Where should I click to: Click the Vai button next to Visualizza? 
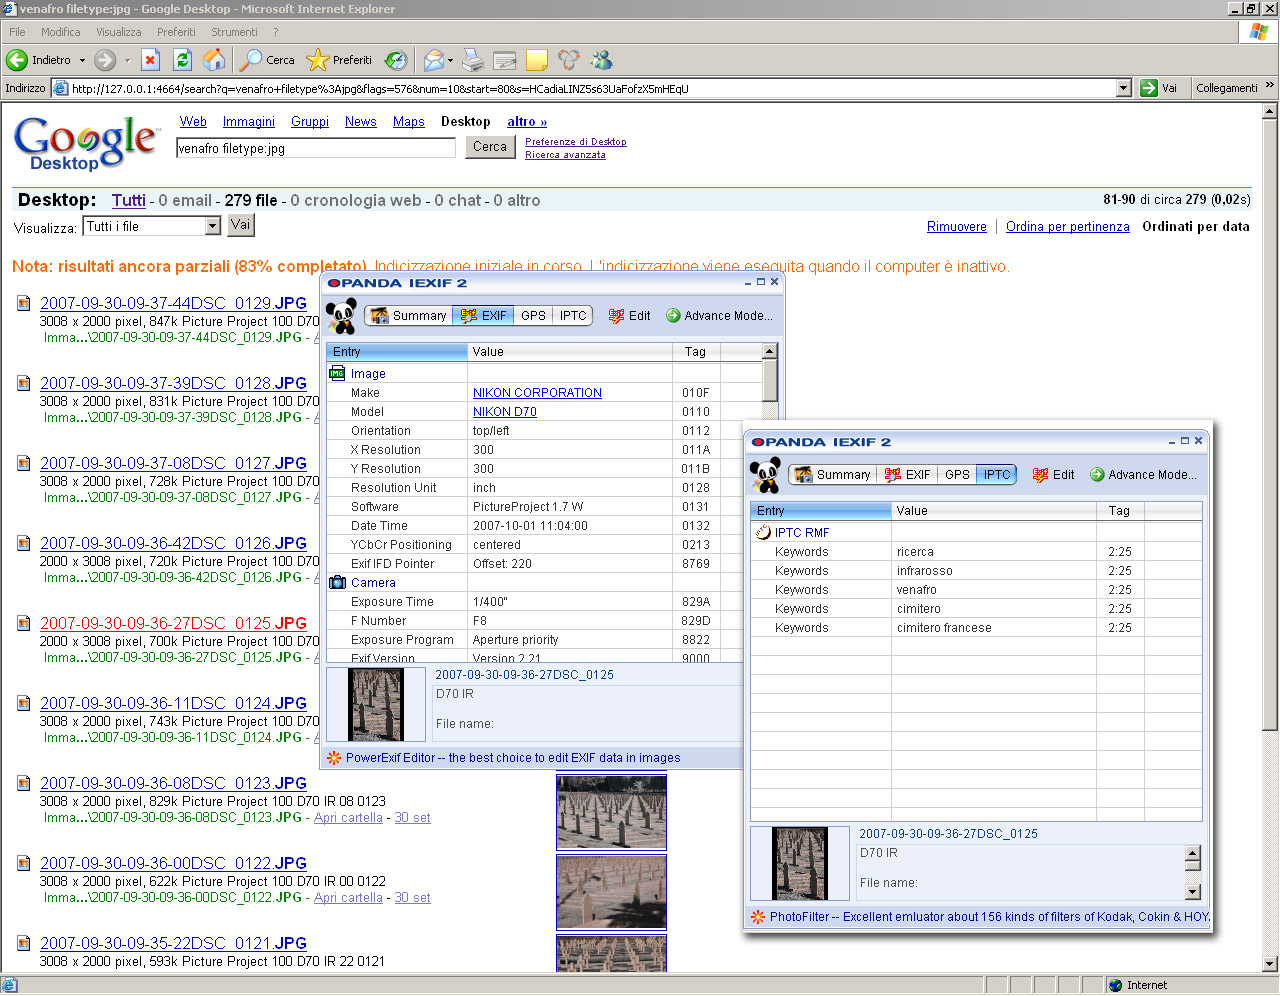click(241, 225)
